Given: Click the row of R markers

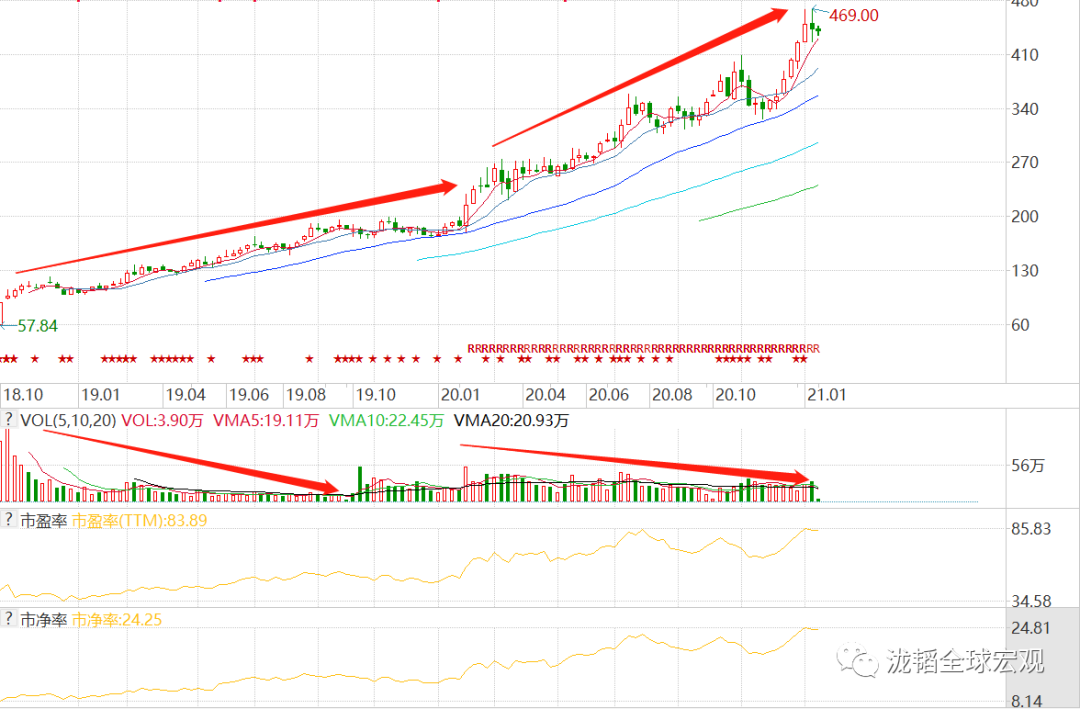Looking at the screenshot, I should (x=643, y=349).
